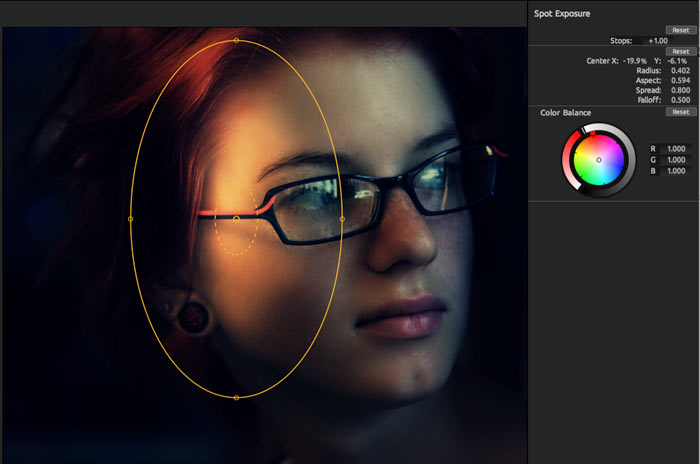Click the Center X -19.9% value

(x=634, y=61)
